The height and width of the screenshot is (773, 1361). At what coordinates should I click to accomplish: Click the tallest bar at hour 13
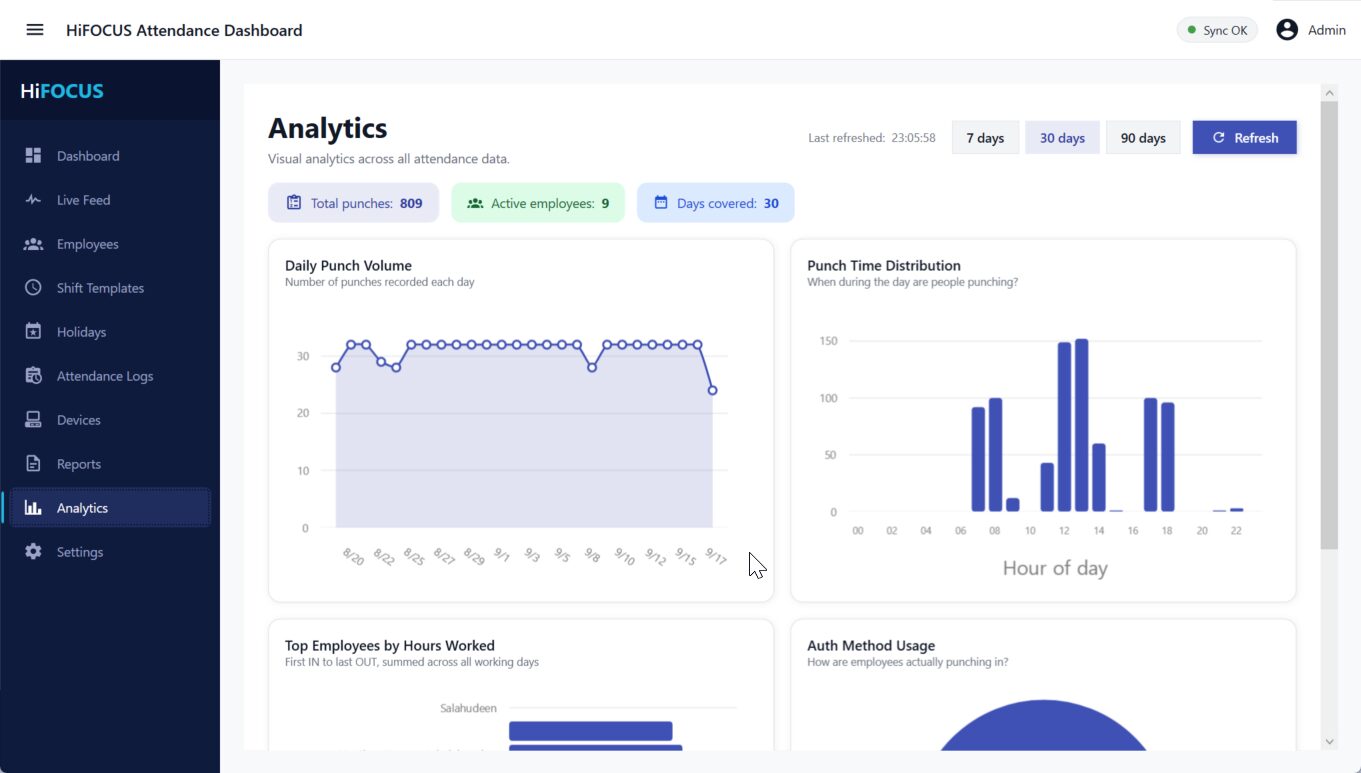click(1081, 425)
